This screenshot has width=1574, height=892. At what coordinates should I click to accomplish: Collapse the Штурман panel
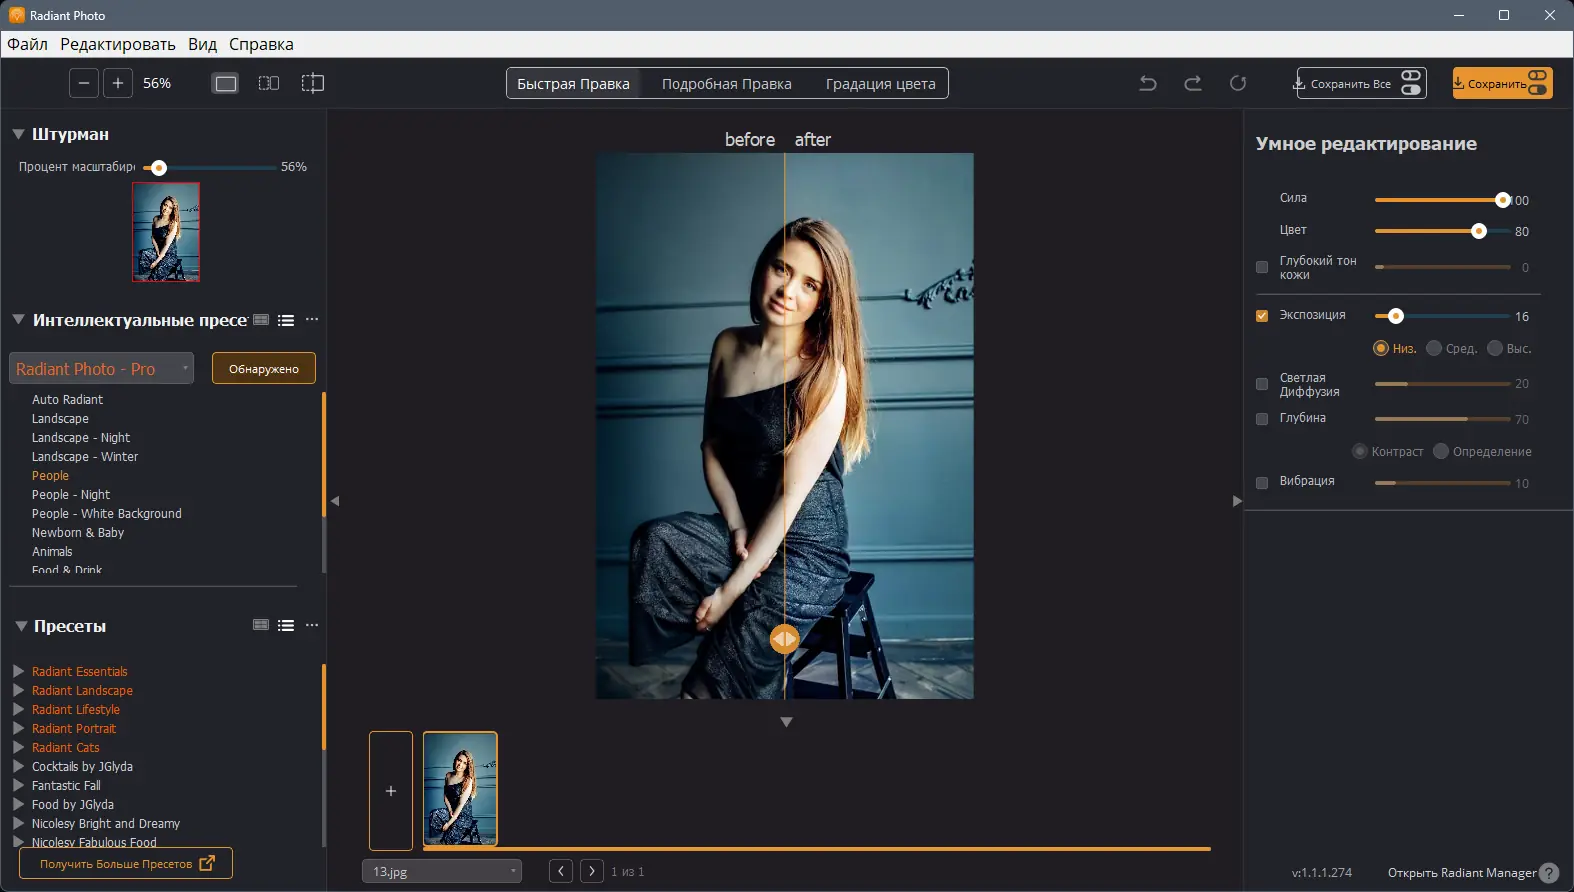(x=18, y=134)
